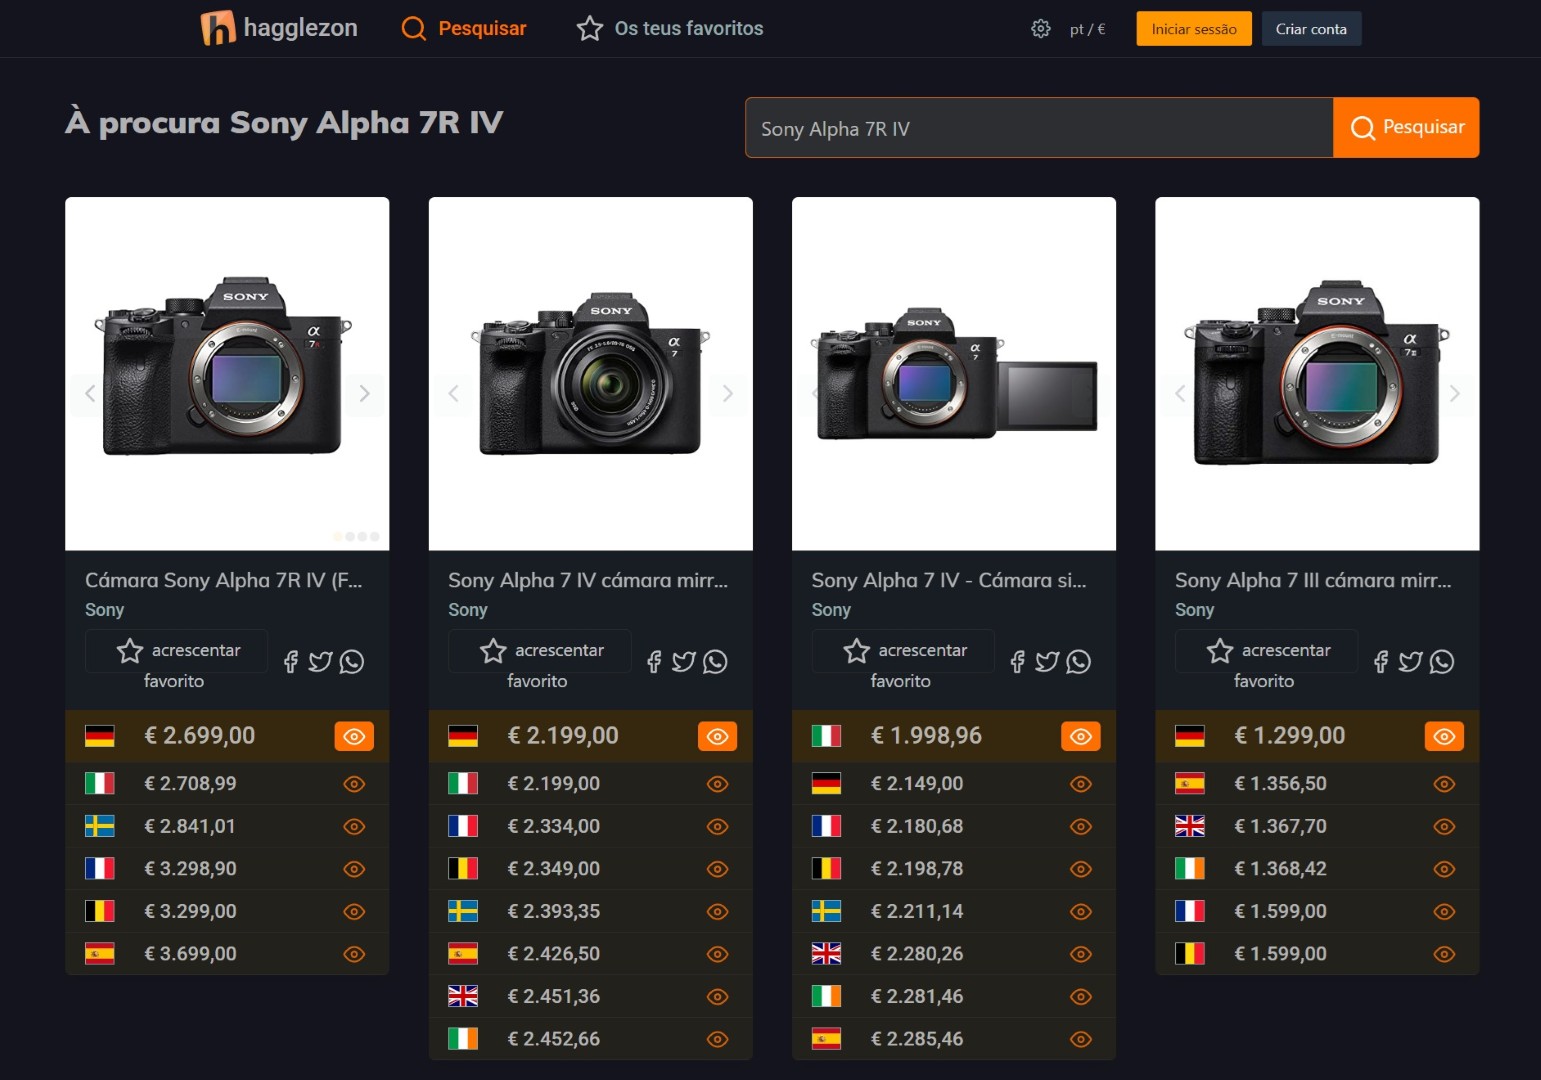Open the settings gear icon
Screen dimensions: 1541x1080
[1040, 29]
